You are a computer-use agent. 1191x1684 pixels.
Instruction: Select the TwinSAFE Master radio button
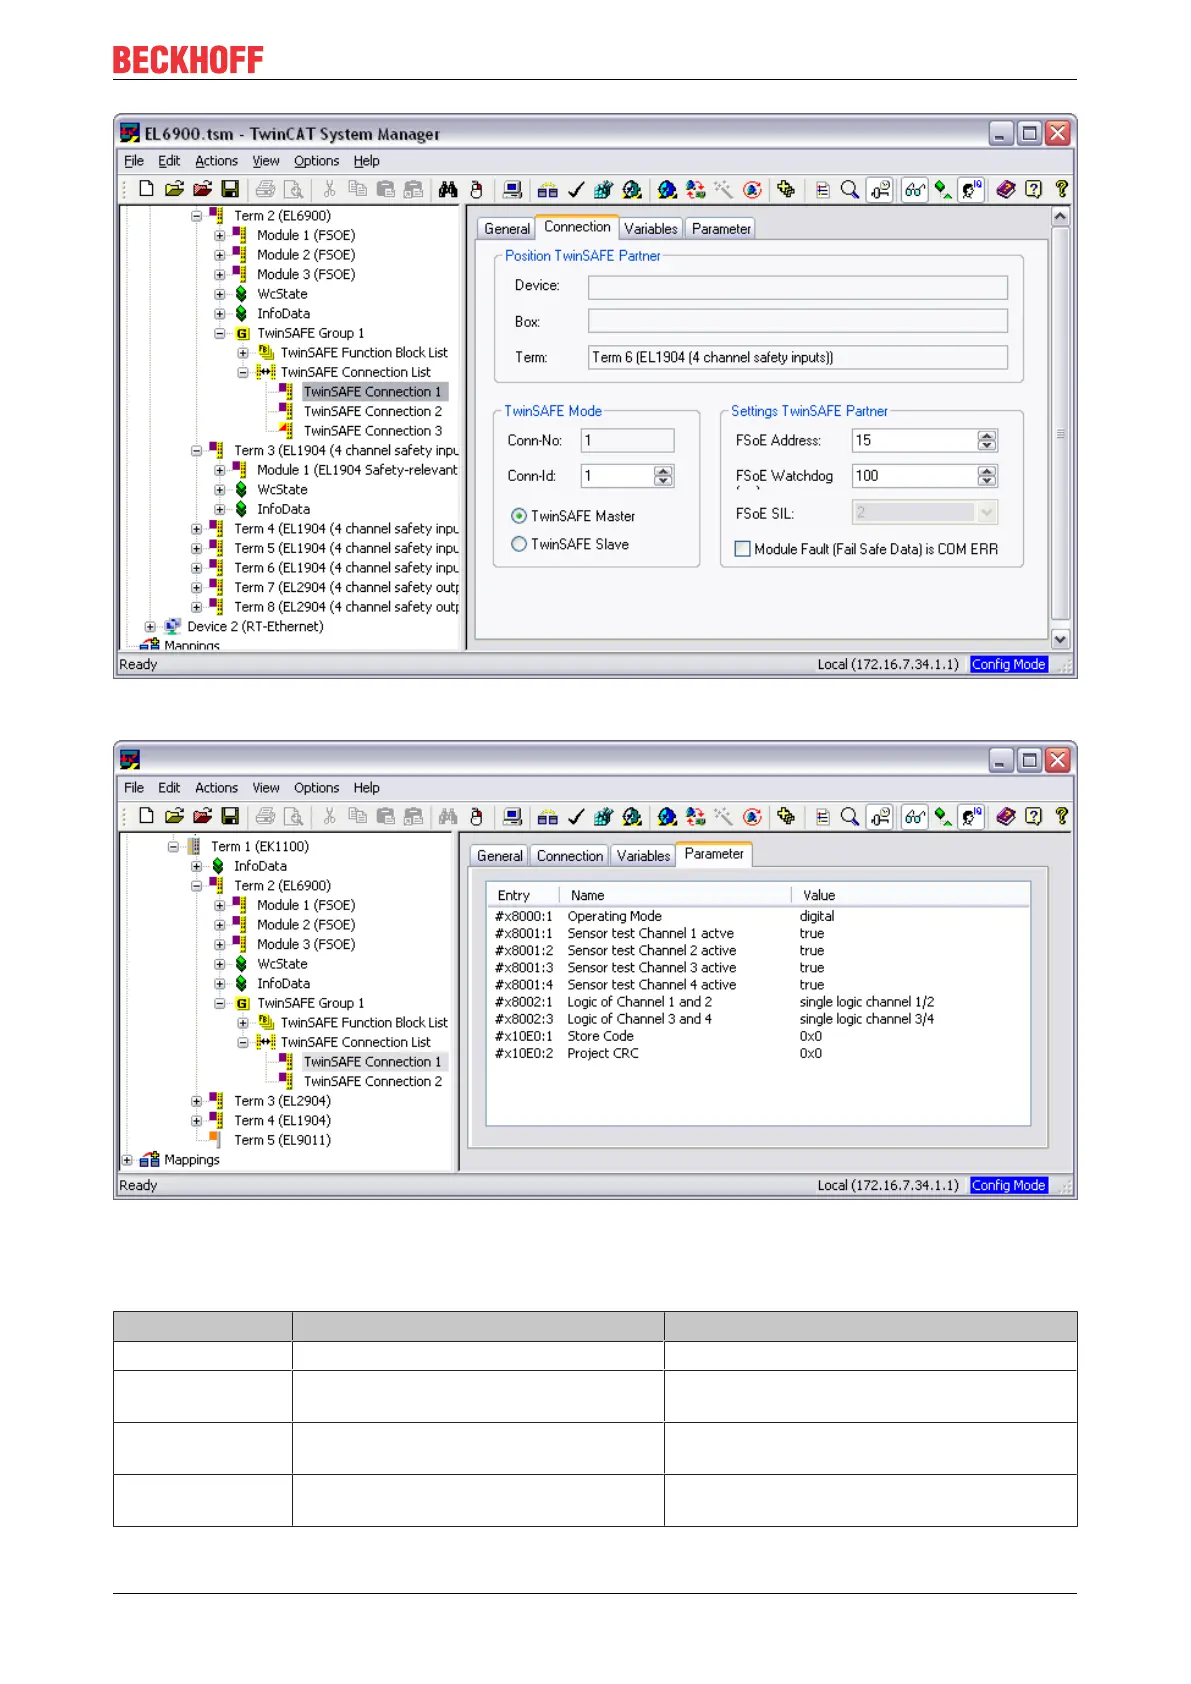(519, 516)
